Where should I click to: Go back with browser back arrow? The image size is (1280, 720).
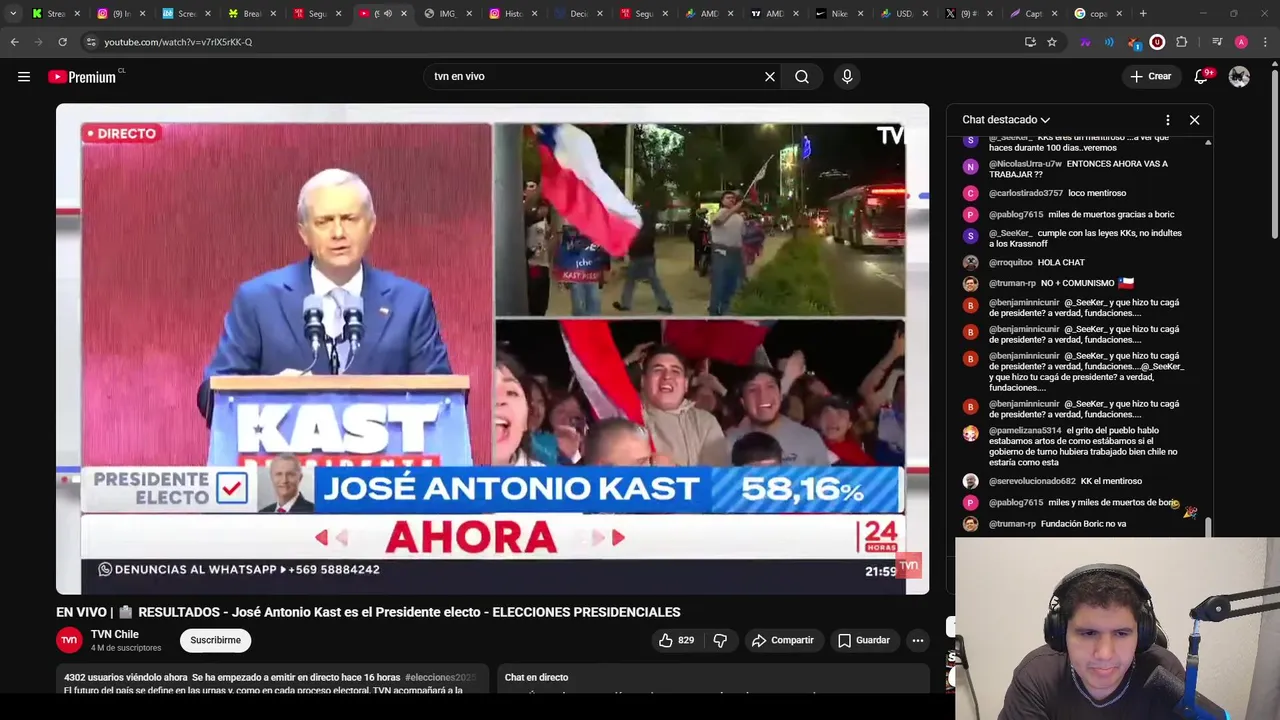[x=14, y=42]
